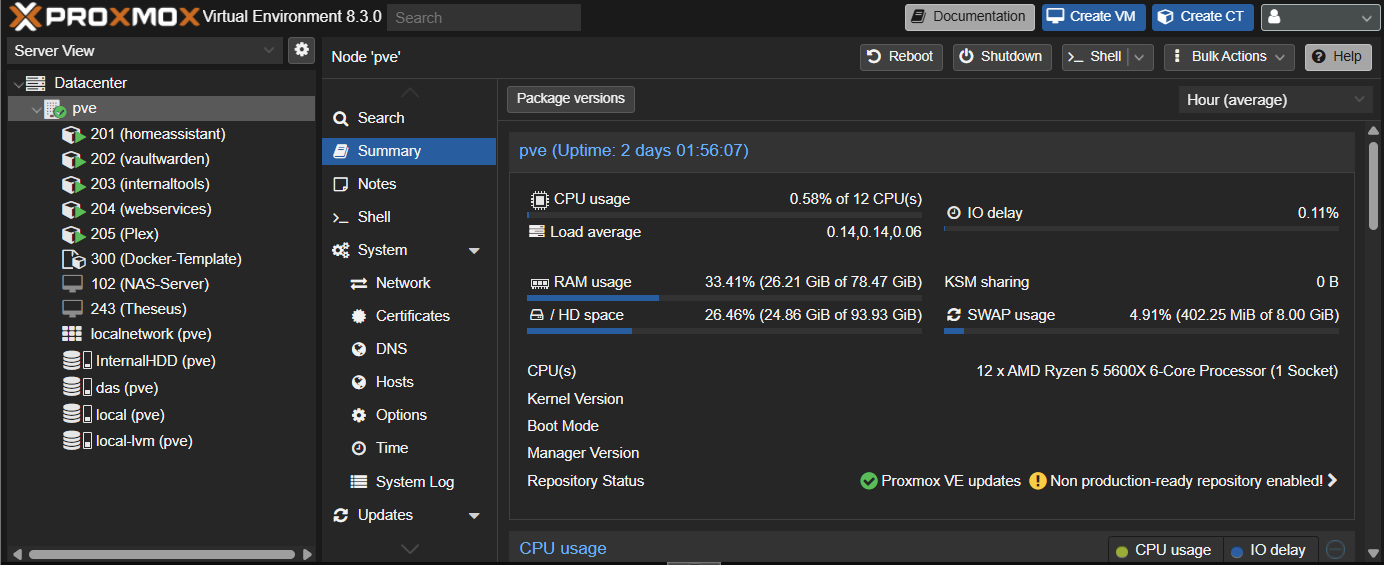Click the storage icon for local (pve)
This screenshot has width=1384, height=565.
tap(76, 414)
